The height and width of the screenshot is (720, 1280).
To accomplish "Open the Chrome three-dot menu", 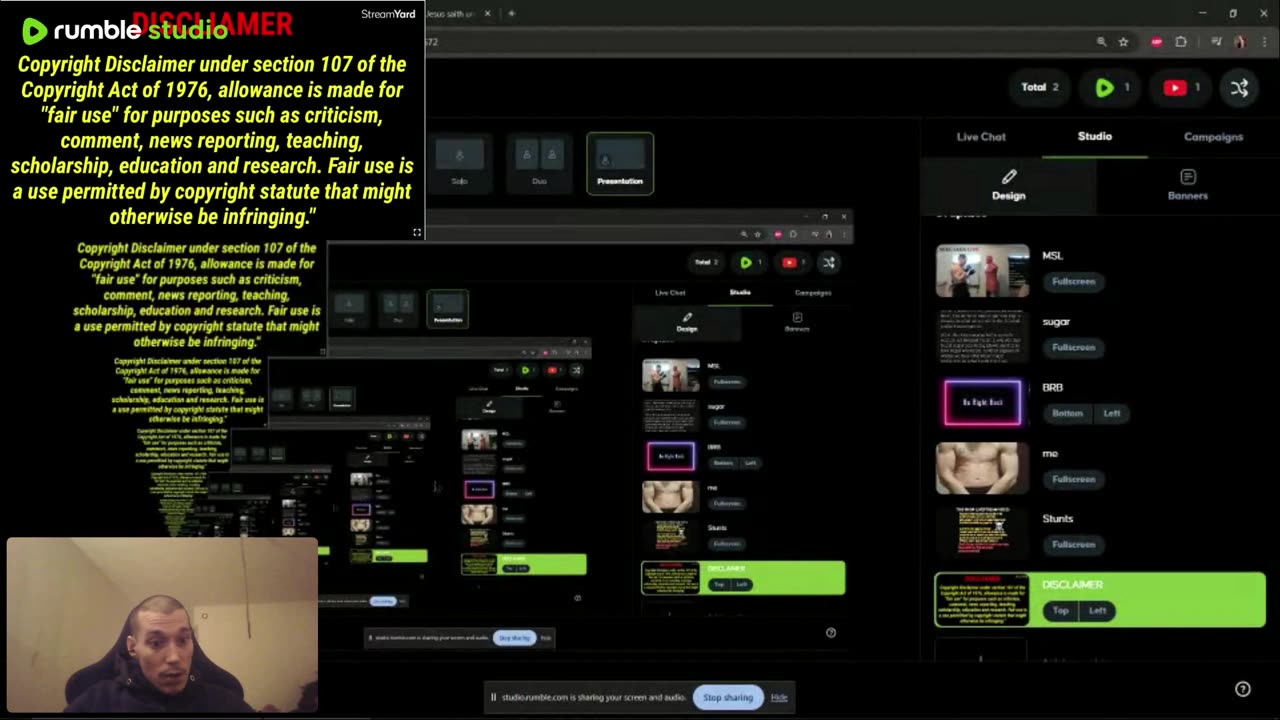I will pyautogui.click(x=1265, y=42).
